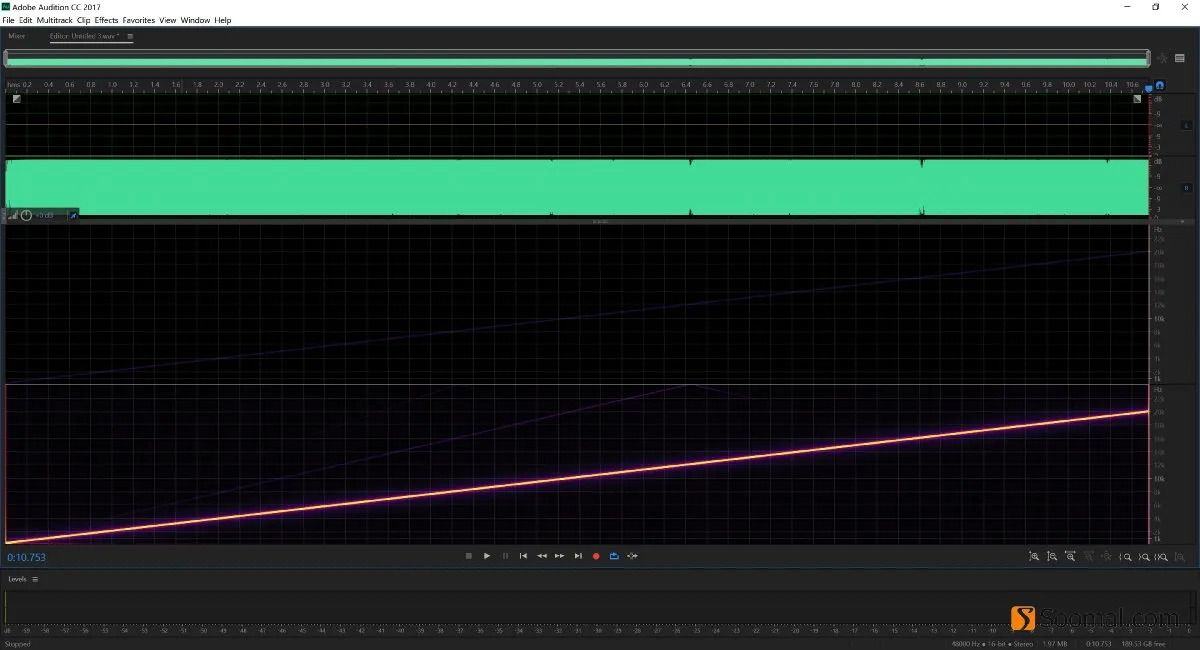Screen dimensions: 1200x650
Task: Click the blue playhead marker on the ruler
Action: tap(1148, 88)
